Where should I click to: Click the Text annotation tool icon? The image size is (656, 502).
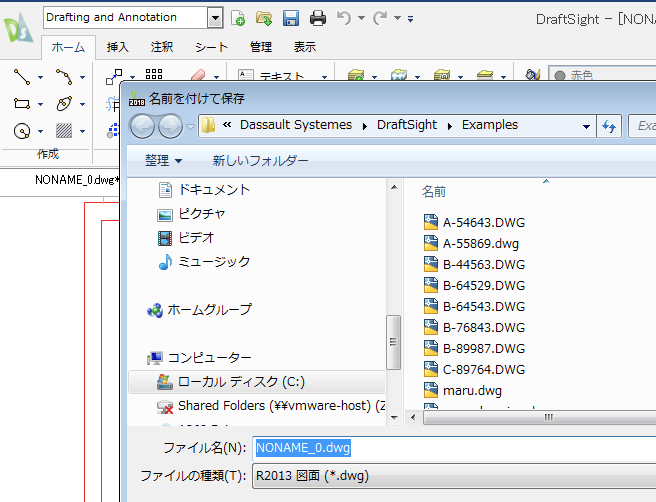point(246,75)
